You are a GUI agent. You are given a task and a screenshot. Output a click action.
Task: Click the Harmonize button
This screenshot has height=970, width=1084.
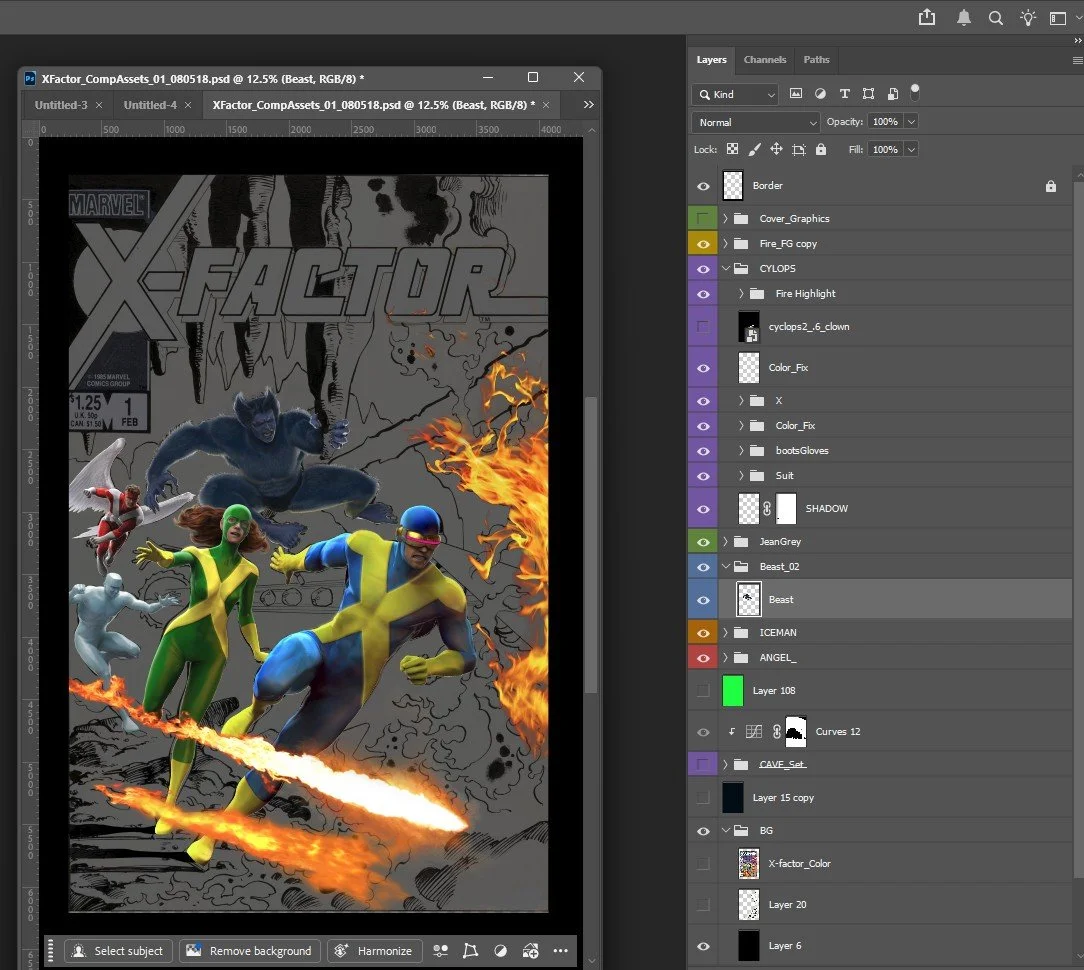(x=374, y=951)
